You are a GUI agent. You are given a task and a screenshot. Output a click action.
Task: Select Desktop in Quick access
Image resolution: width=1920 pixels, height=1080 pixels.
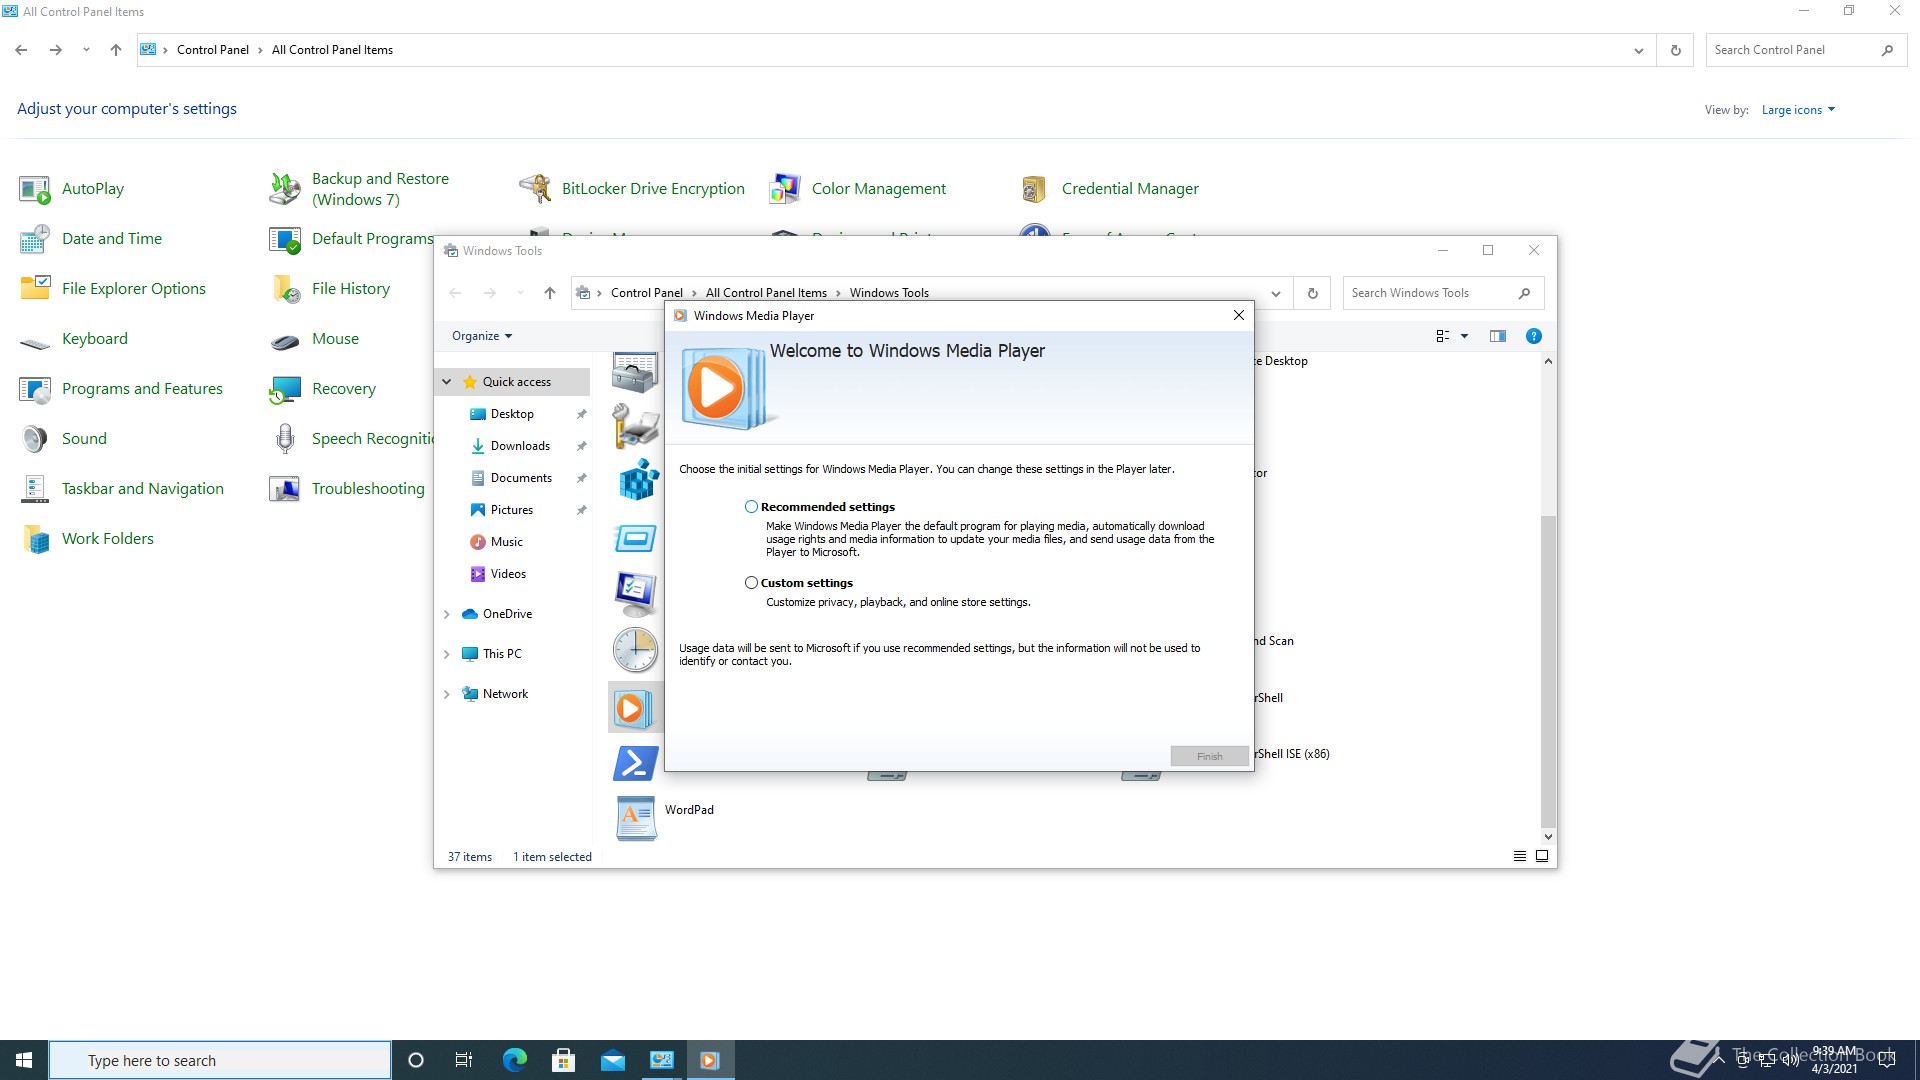(x=512, y=414)
